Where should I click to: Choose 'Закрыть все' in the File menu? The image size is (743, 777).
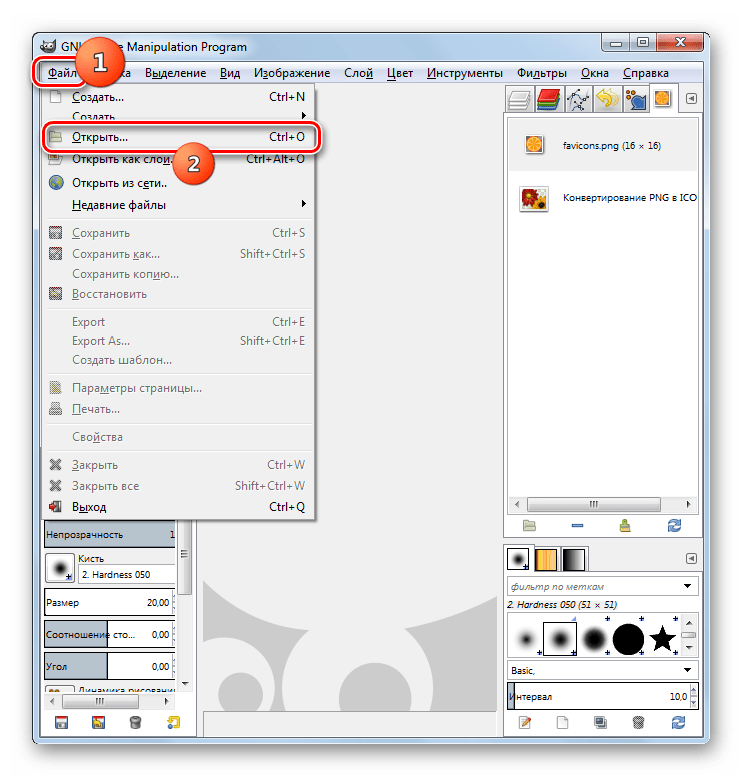(177, 486)
